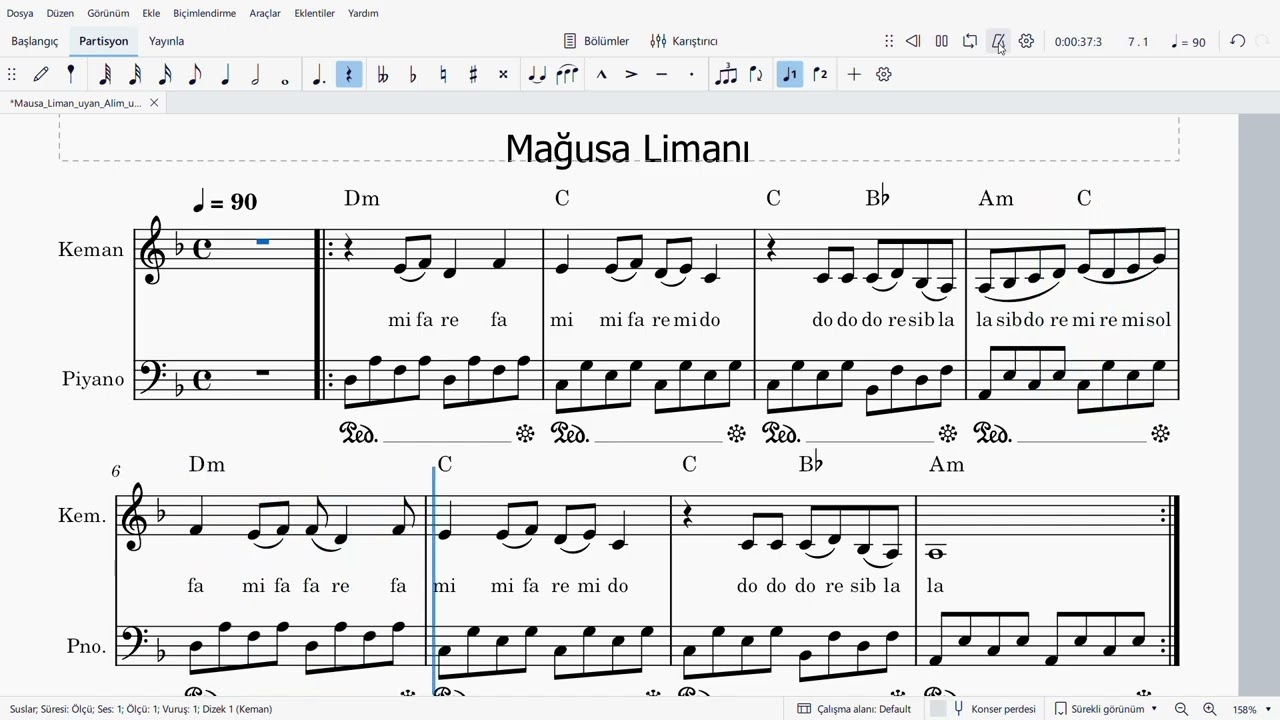Open the Karıştırıcı mixer
Image resolution: width=1280 pixels, height=720 pixels.
pos(684,41)
